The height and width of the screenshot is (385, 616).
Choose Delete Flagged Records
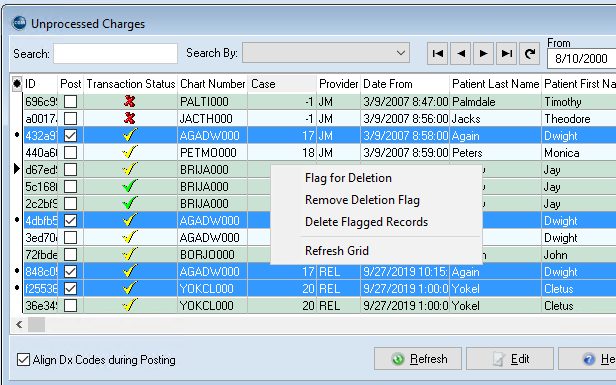point(366,222)
